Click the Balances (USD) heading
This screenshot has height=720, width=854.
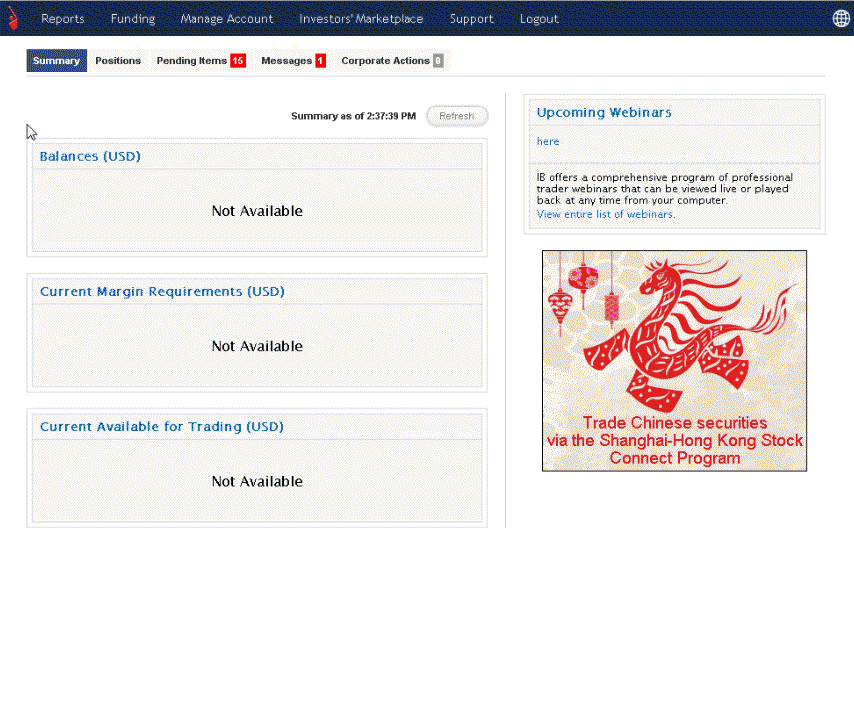pyautogui.click(x=90, y=156)
